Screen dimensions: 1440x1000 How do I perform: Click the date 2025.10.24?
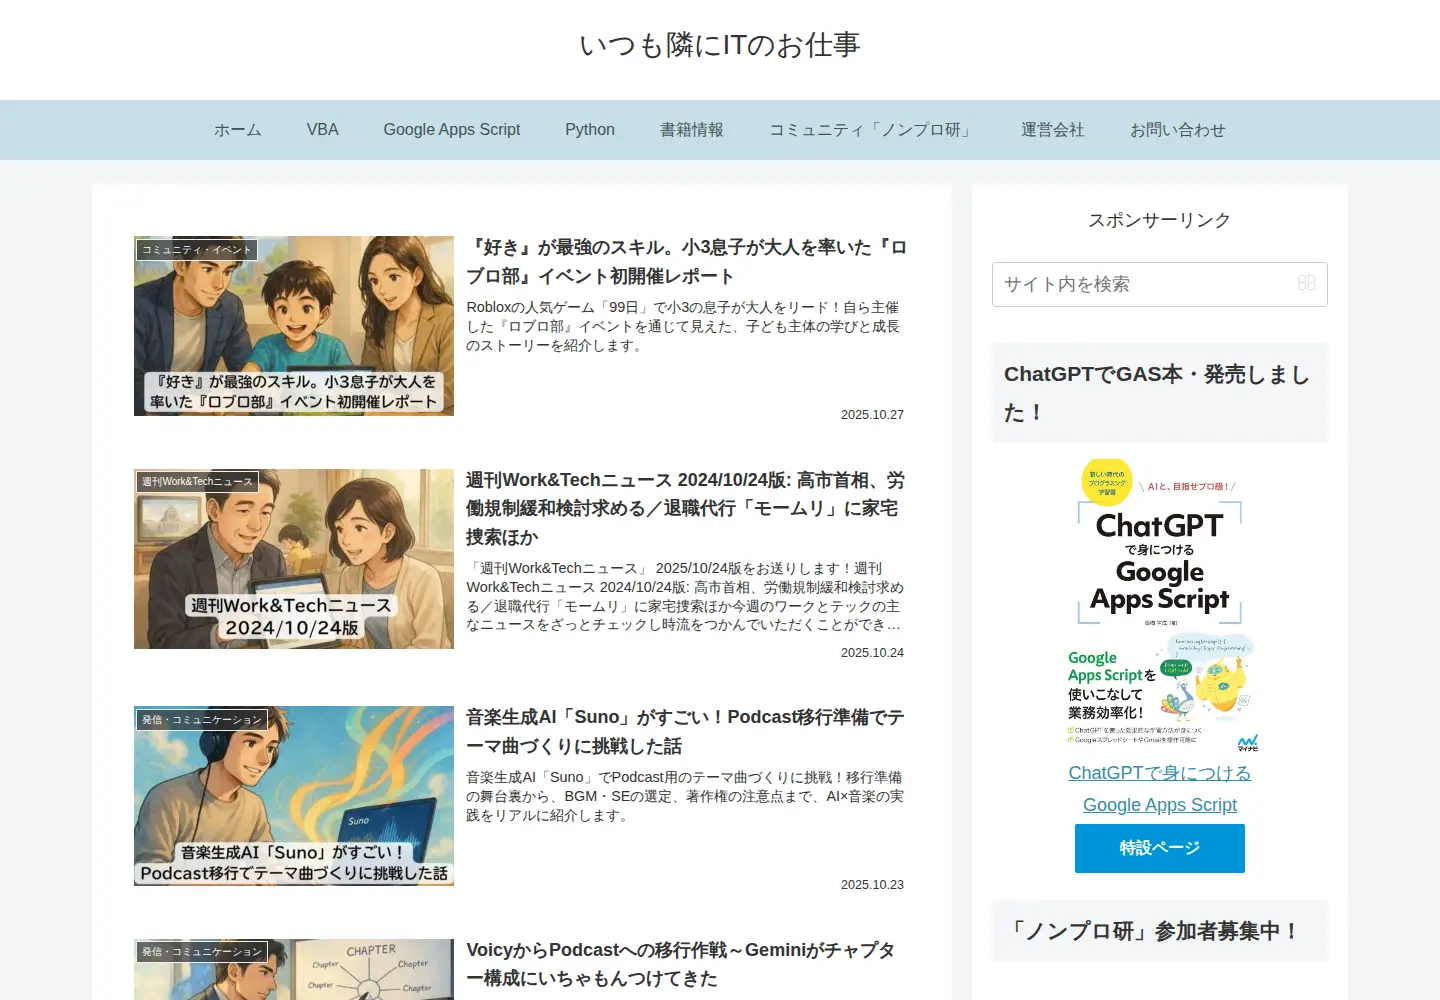click(872, 653)
